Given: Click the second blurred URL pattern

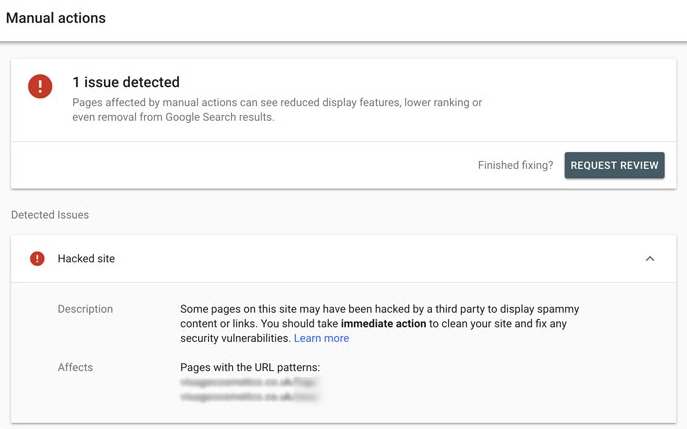Looking at the screenshot, I should click(x=249, y=397).
